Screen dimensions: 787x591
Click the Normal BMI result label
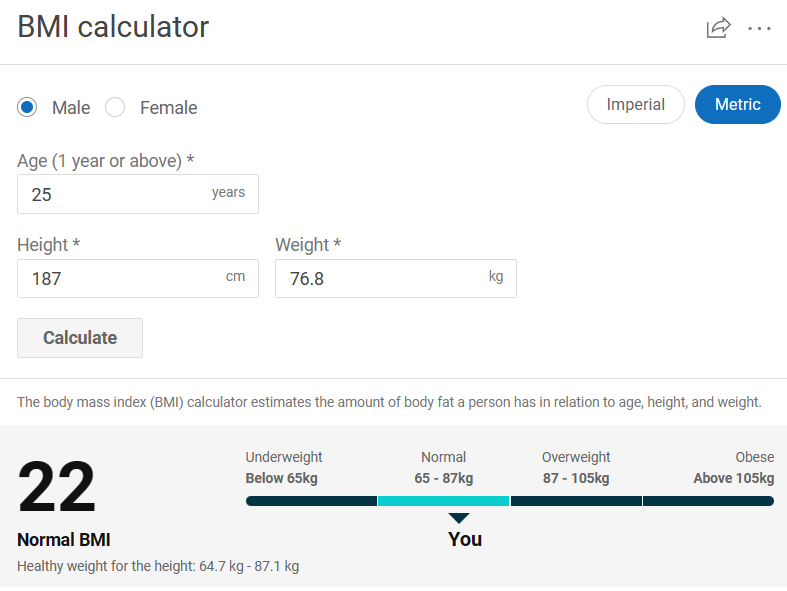[x=63, y=540]
